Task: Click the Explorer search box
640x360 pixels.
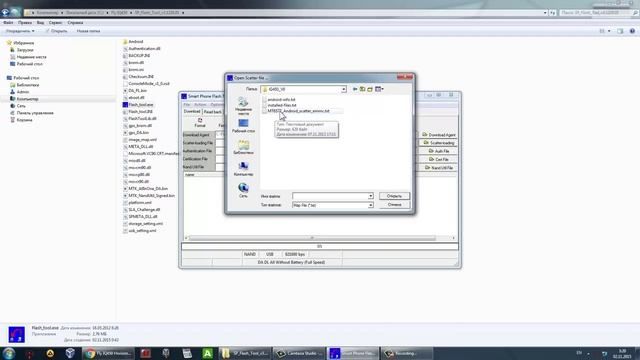Action: point(599,13)
